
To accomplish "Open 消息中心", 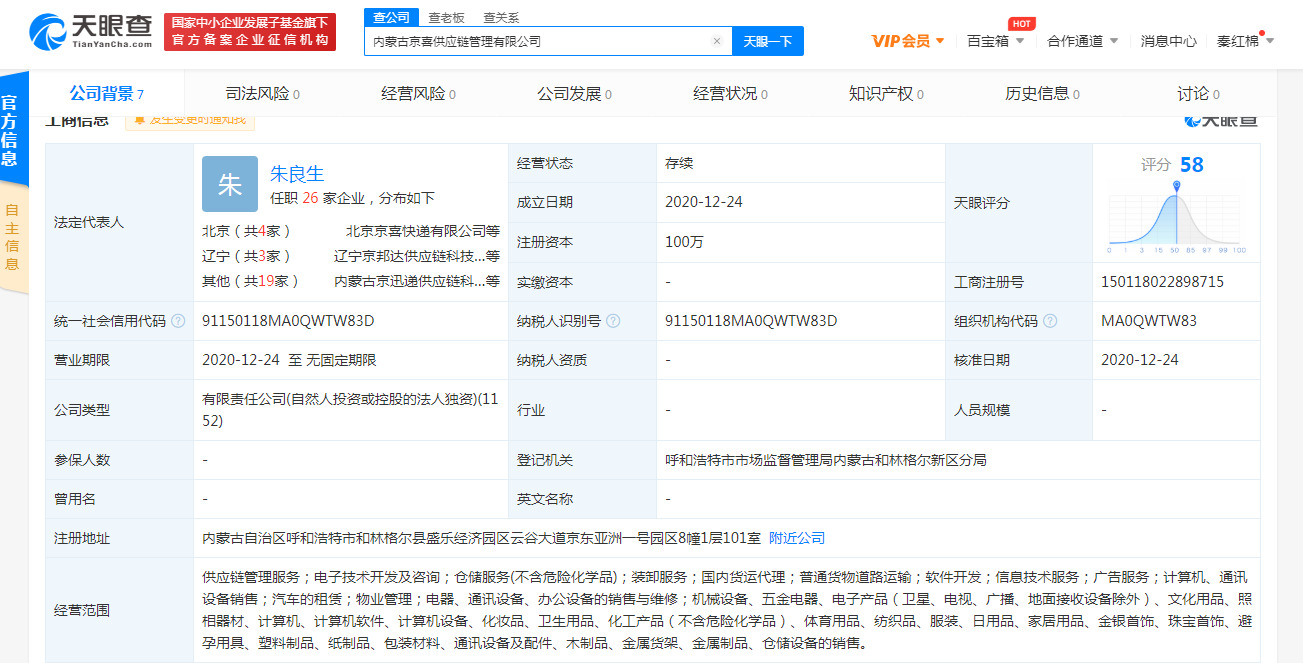I will 1168,41.
